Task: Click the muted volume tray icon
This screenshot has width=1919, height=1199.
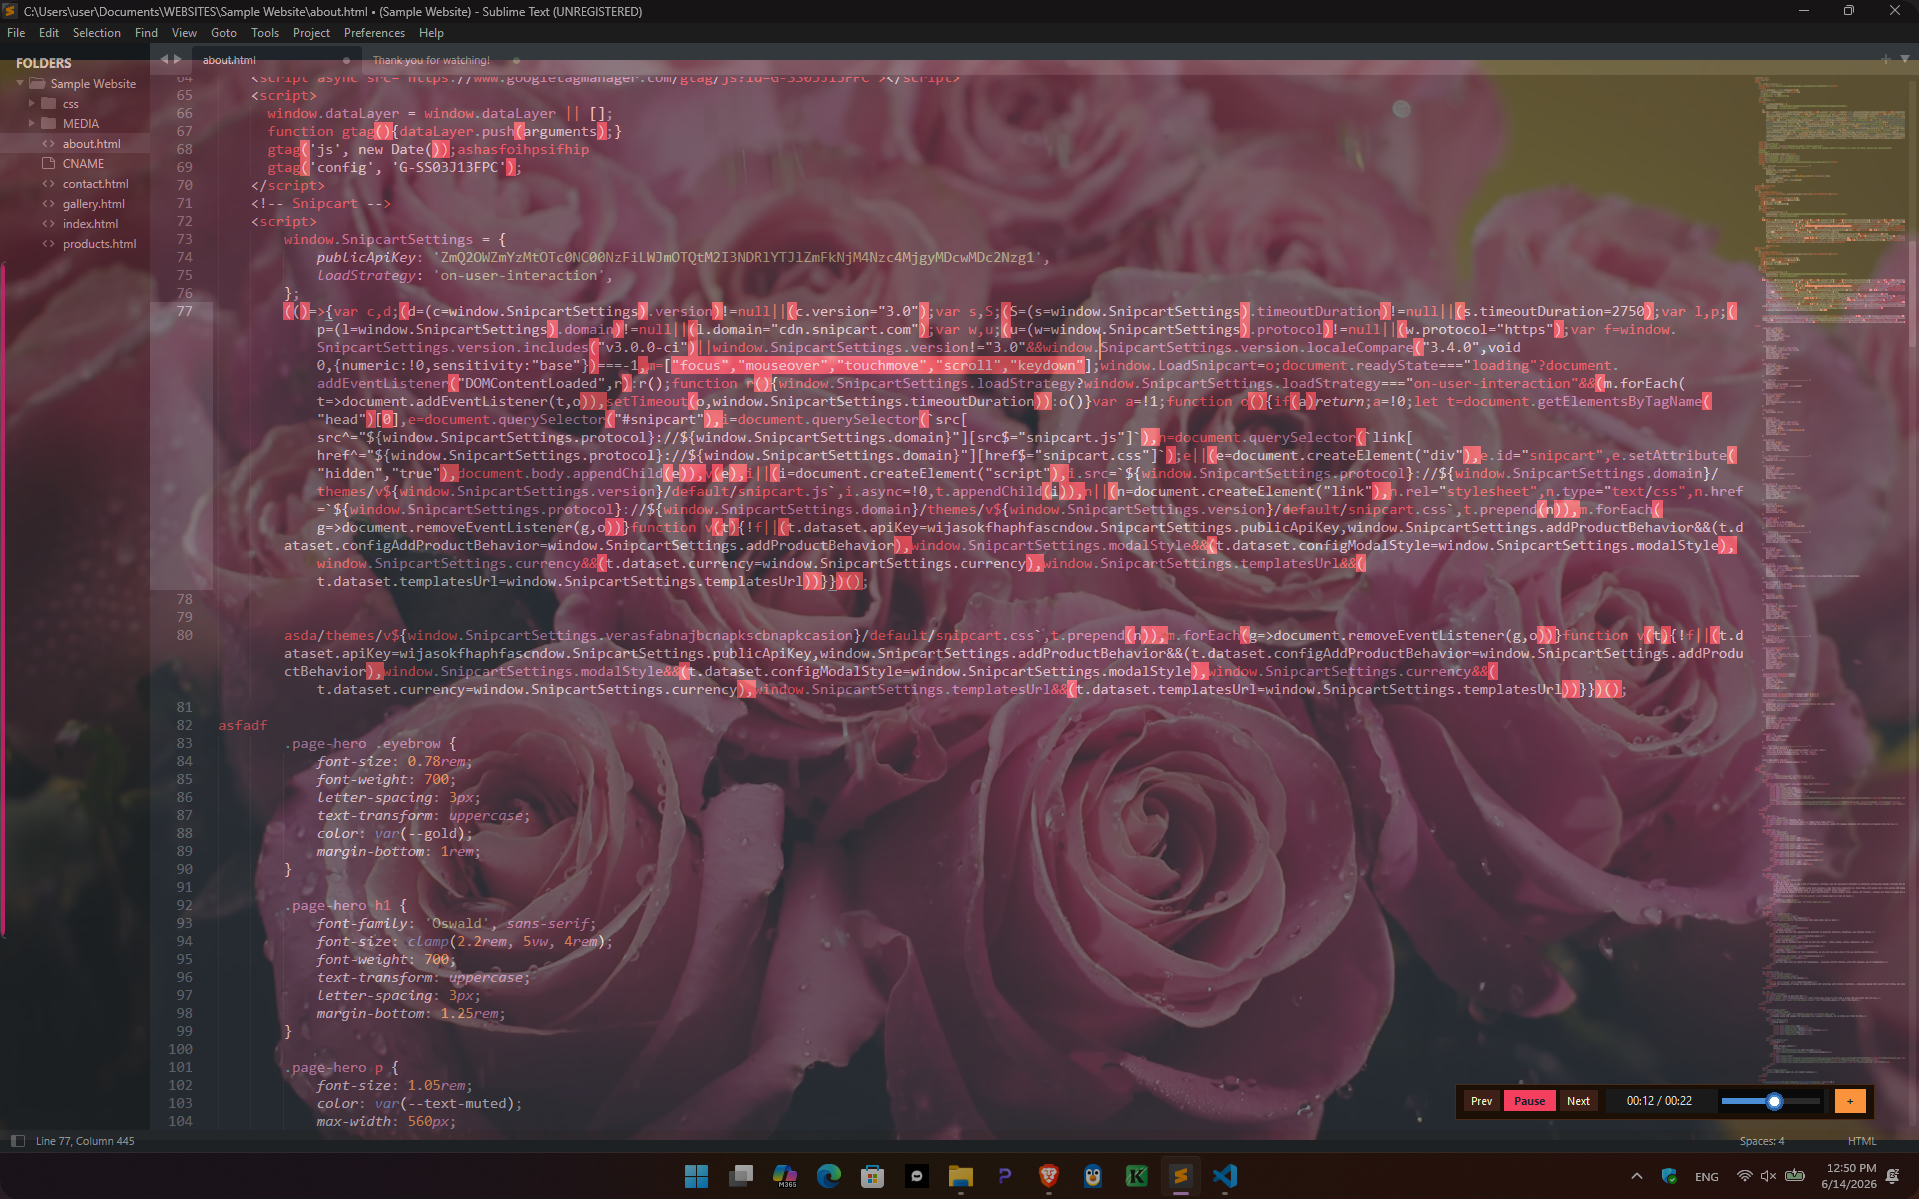Action: point(1768,1176)
